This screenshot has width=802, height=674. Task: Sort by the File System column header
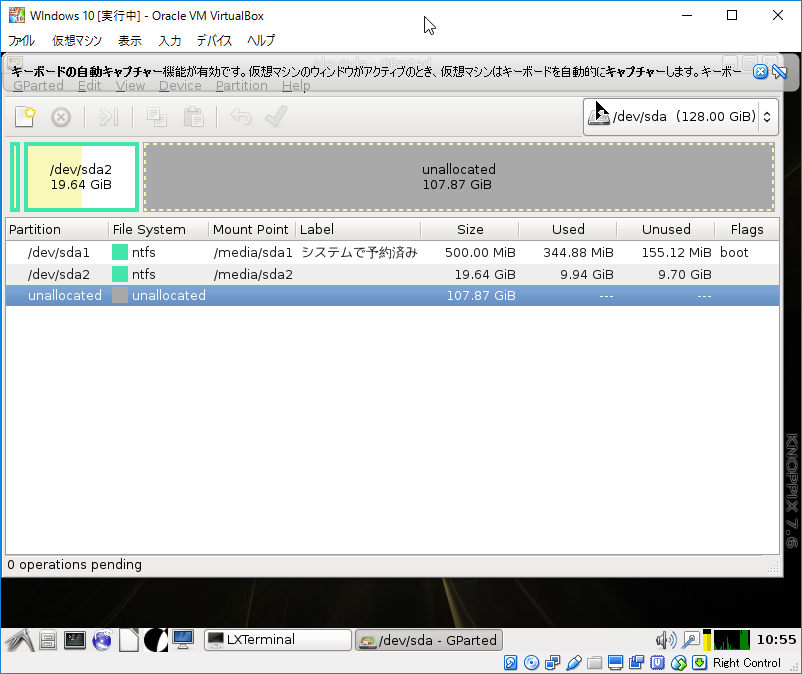tap(158, 230)
